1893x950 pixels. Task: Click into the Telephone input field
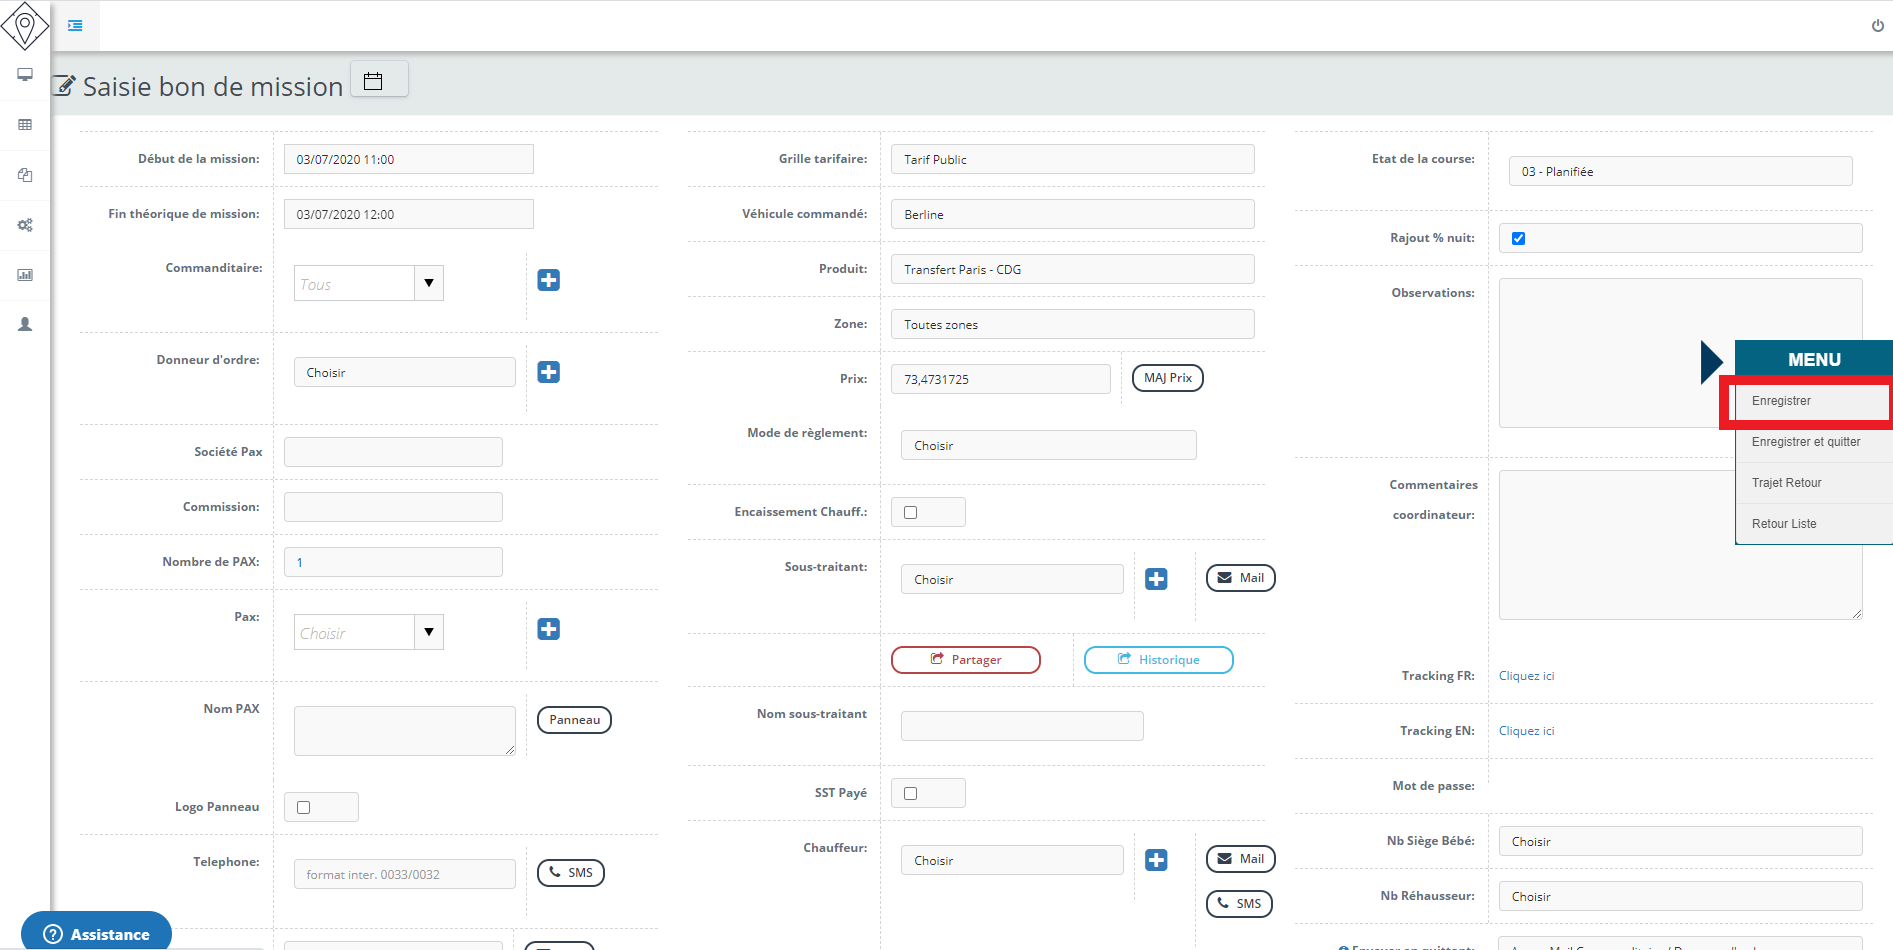404,874
